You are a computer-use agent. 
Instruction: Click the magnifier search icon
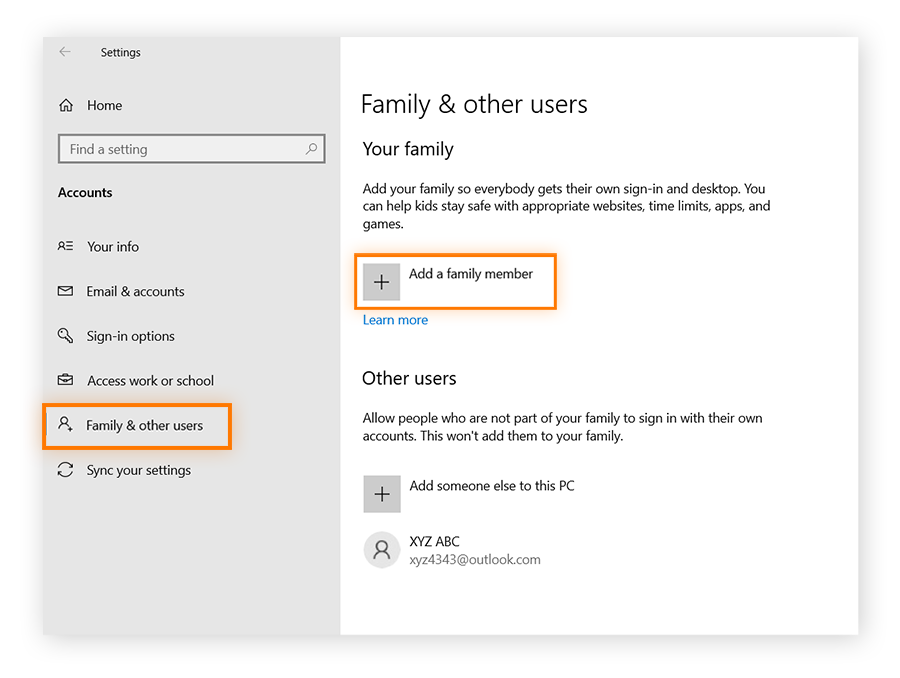click(311, 149)
